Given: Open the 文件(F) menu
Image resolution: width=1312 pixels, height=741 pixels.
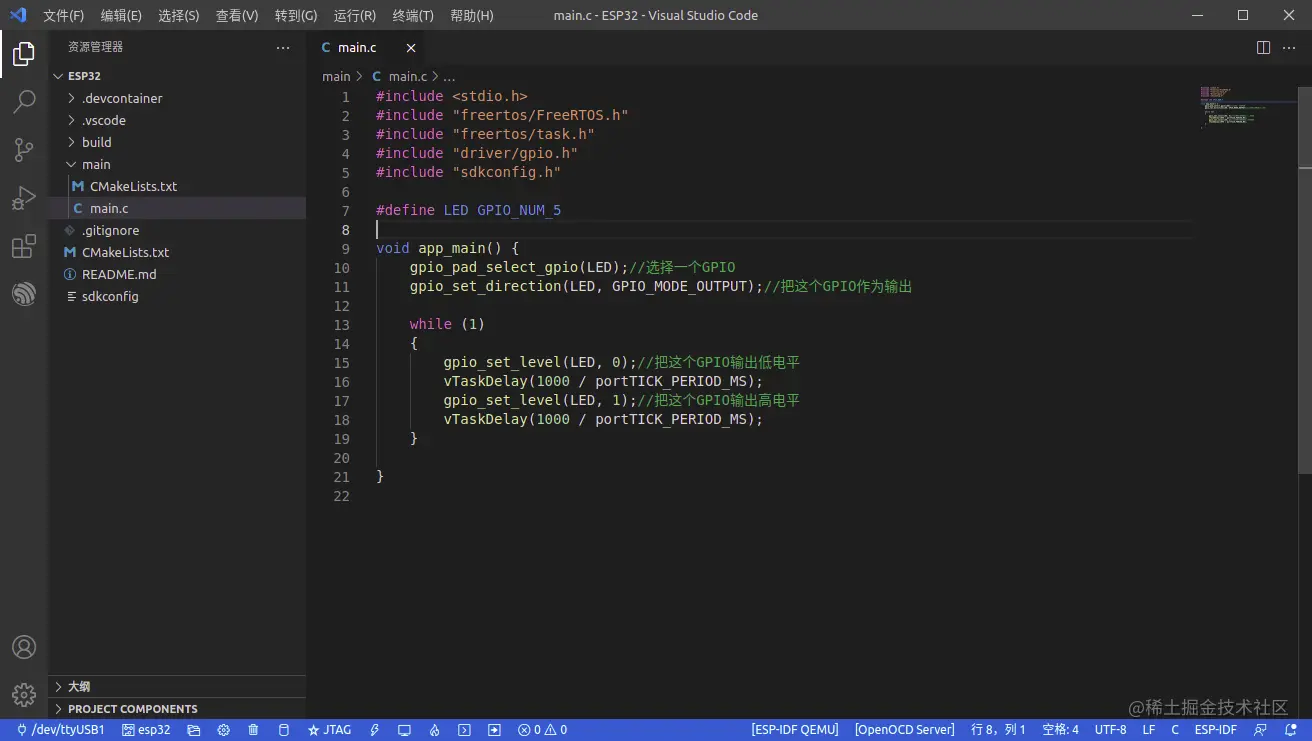Looking at the screenshot, I should (x=64, y=15).
